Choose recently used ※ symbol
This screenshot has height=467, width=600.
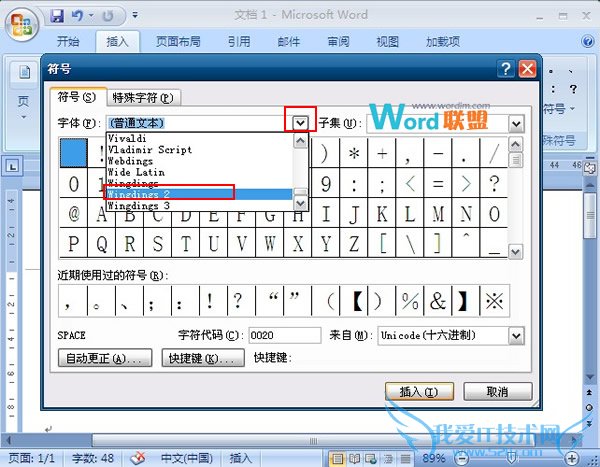click(494, 301)
